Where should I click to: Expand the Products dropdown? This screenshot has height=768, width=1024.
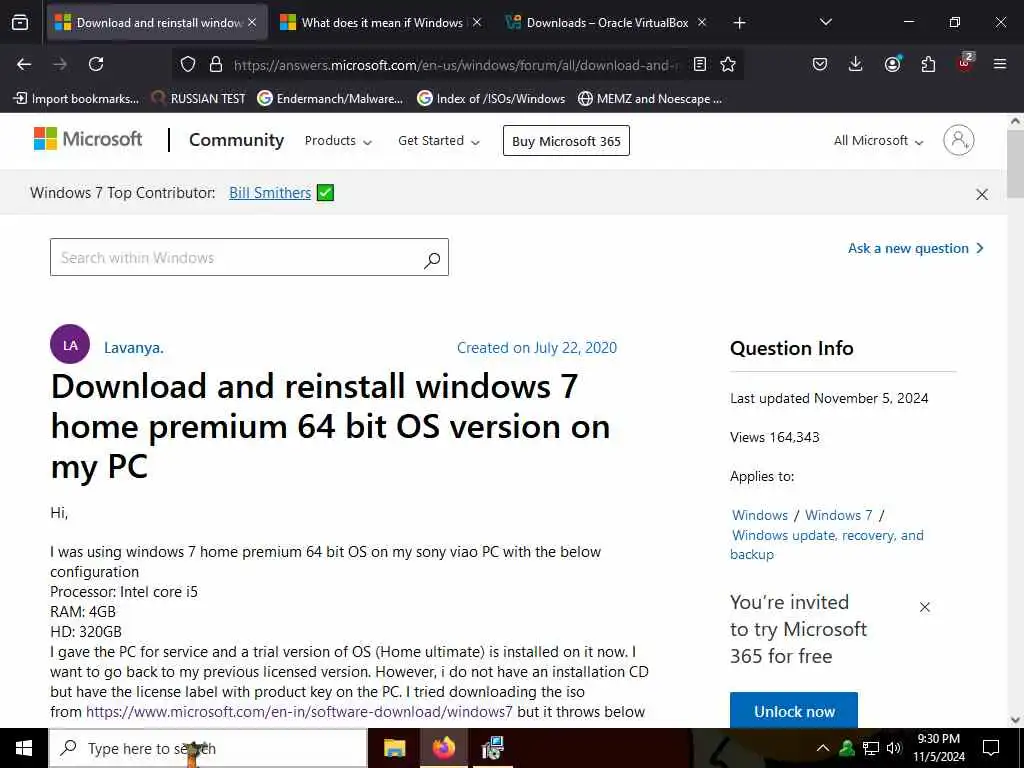tap(338, 141)
